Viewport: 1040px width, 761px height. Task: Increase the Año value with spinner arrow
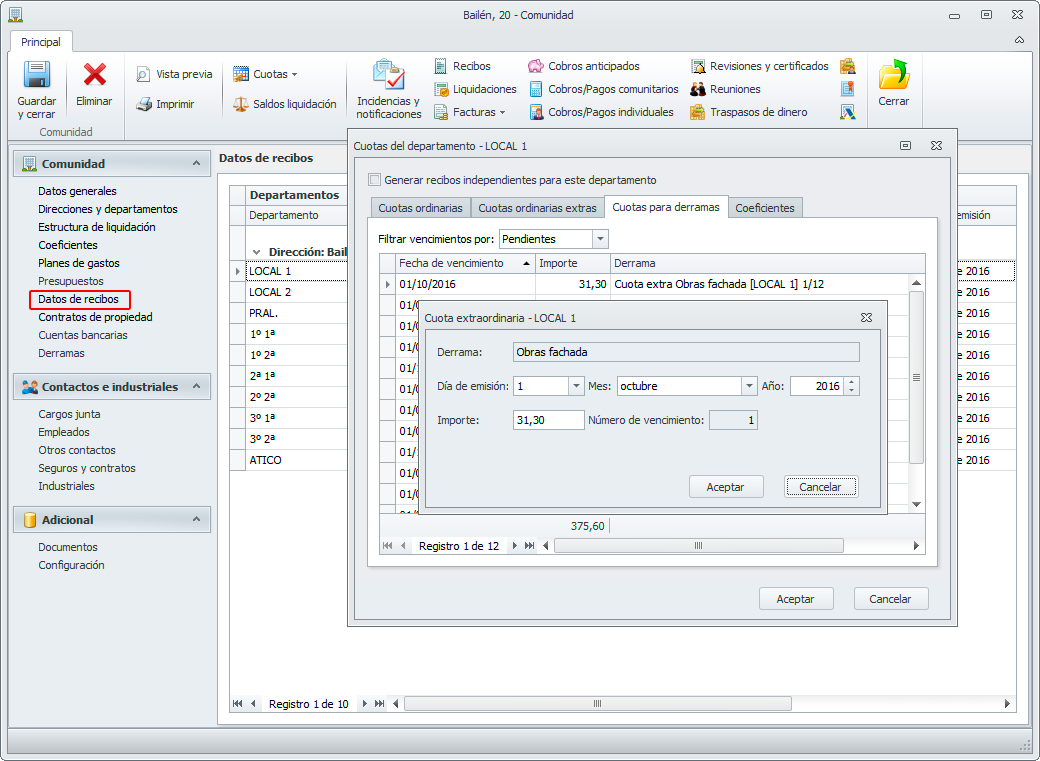click(x=852, y=382)
